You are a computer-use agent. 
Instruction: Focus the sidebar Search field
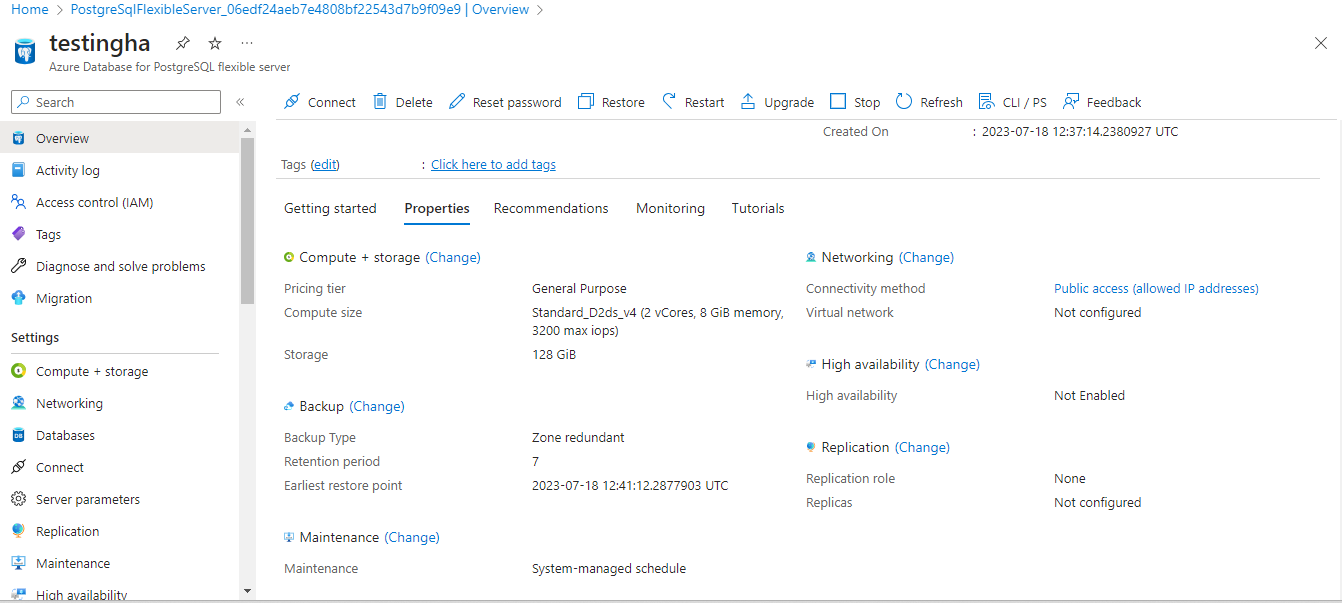[116, 102]
